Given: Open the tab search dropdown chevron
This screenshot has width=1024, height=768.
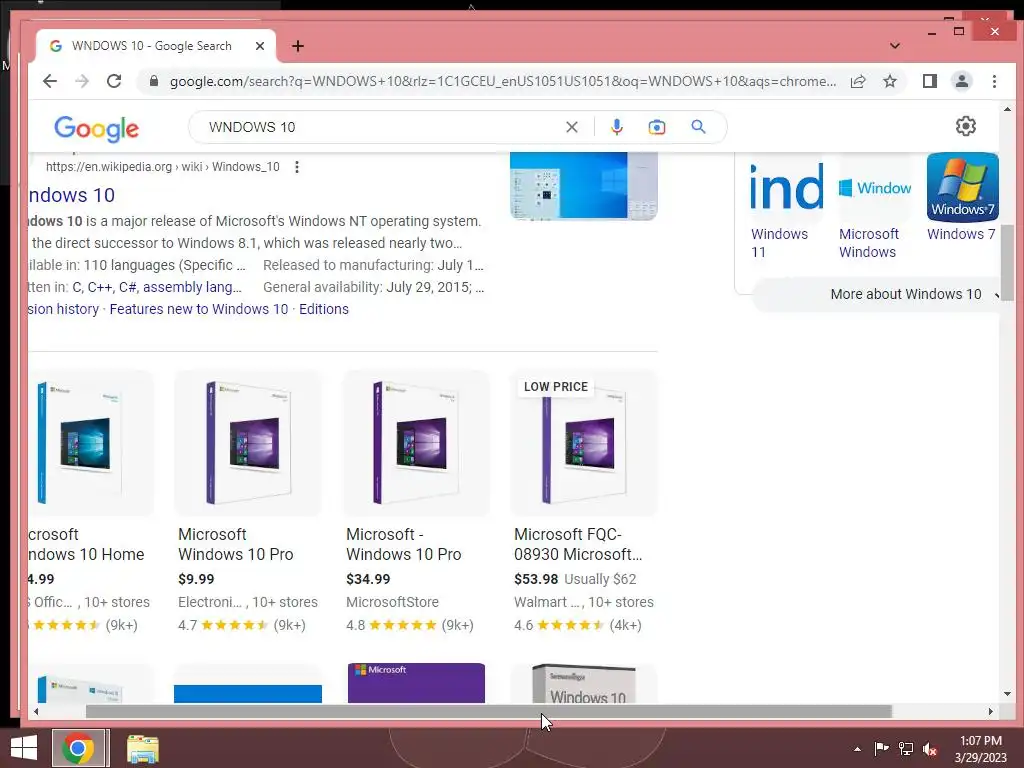Looking at the screenshot, I should (x=895, y=46).
